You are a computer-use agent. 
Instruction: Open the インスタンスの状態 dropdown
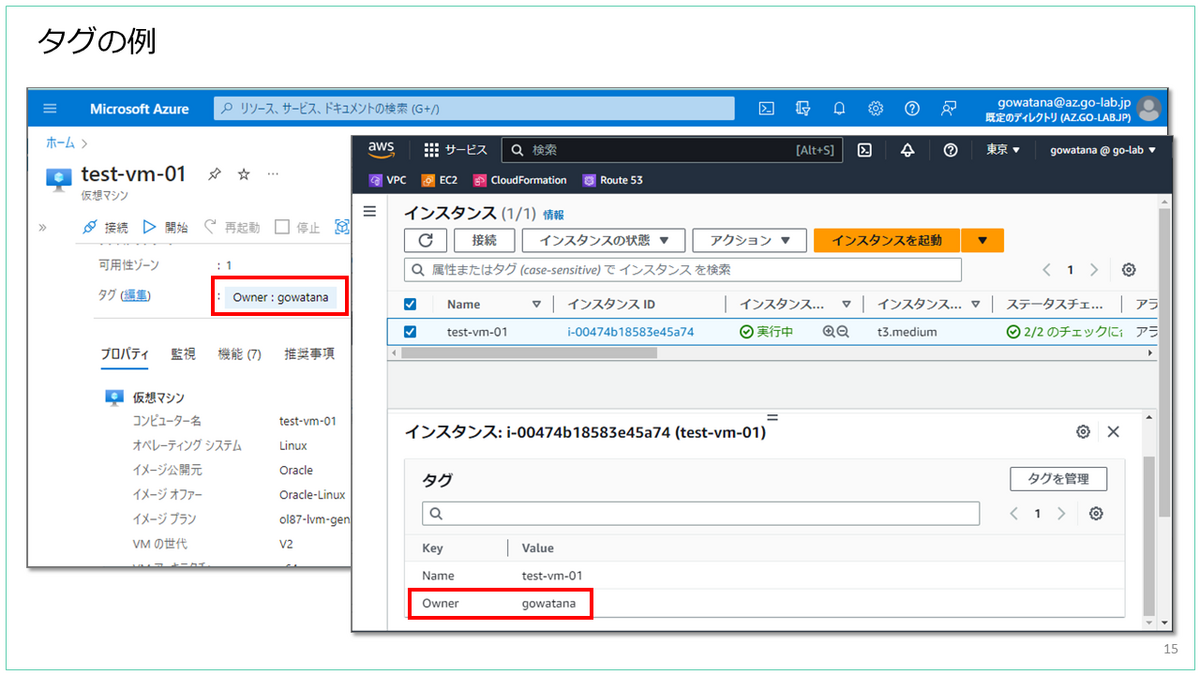click(x=604, y=240)
